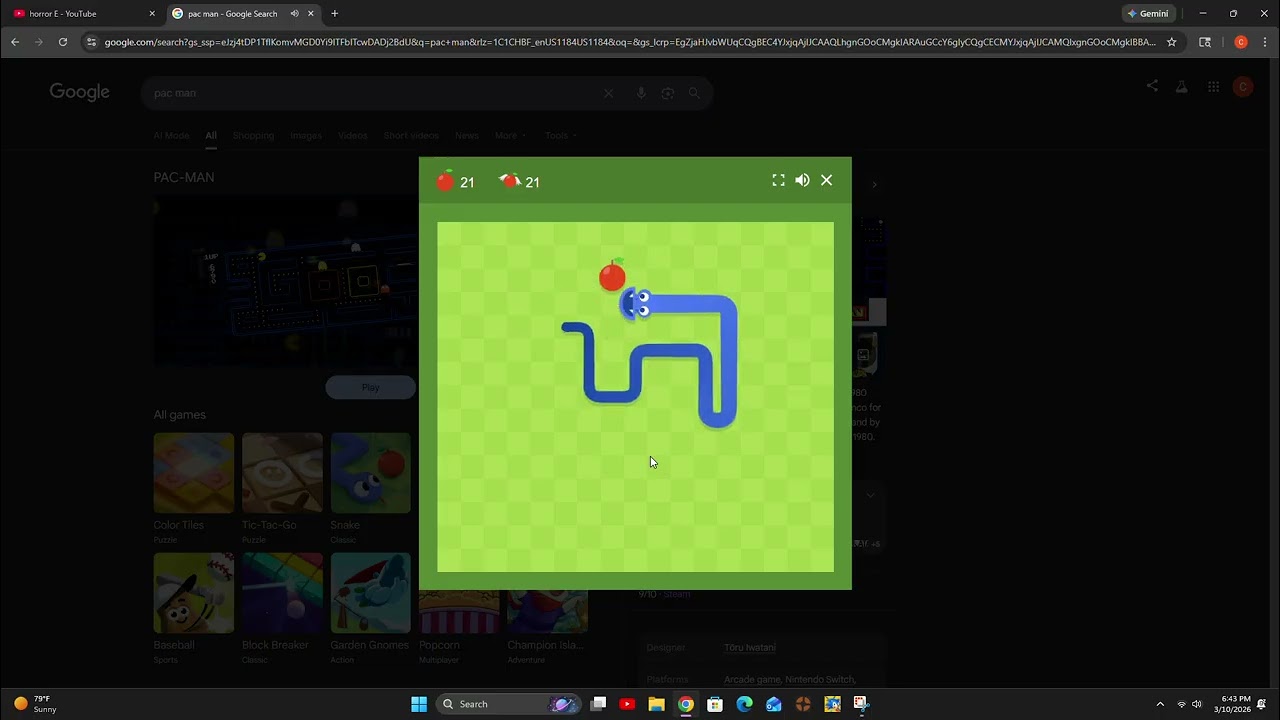
Task: Submit search with the magnifier icon
Action: pyautogui.click(x=695, y=93)
